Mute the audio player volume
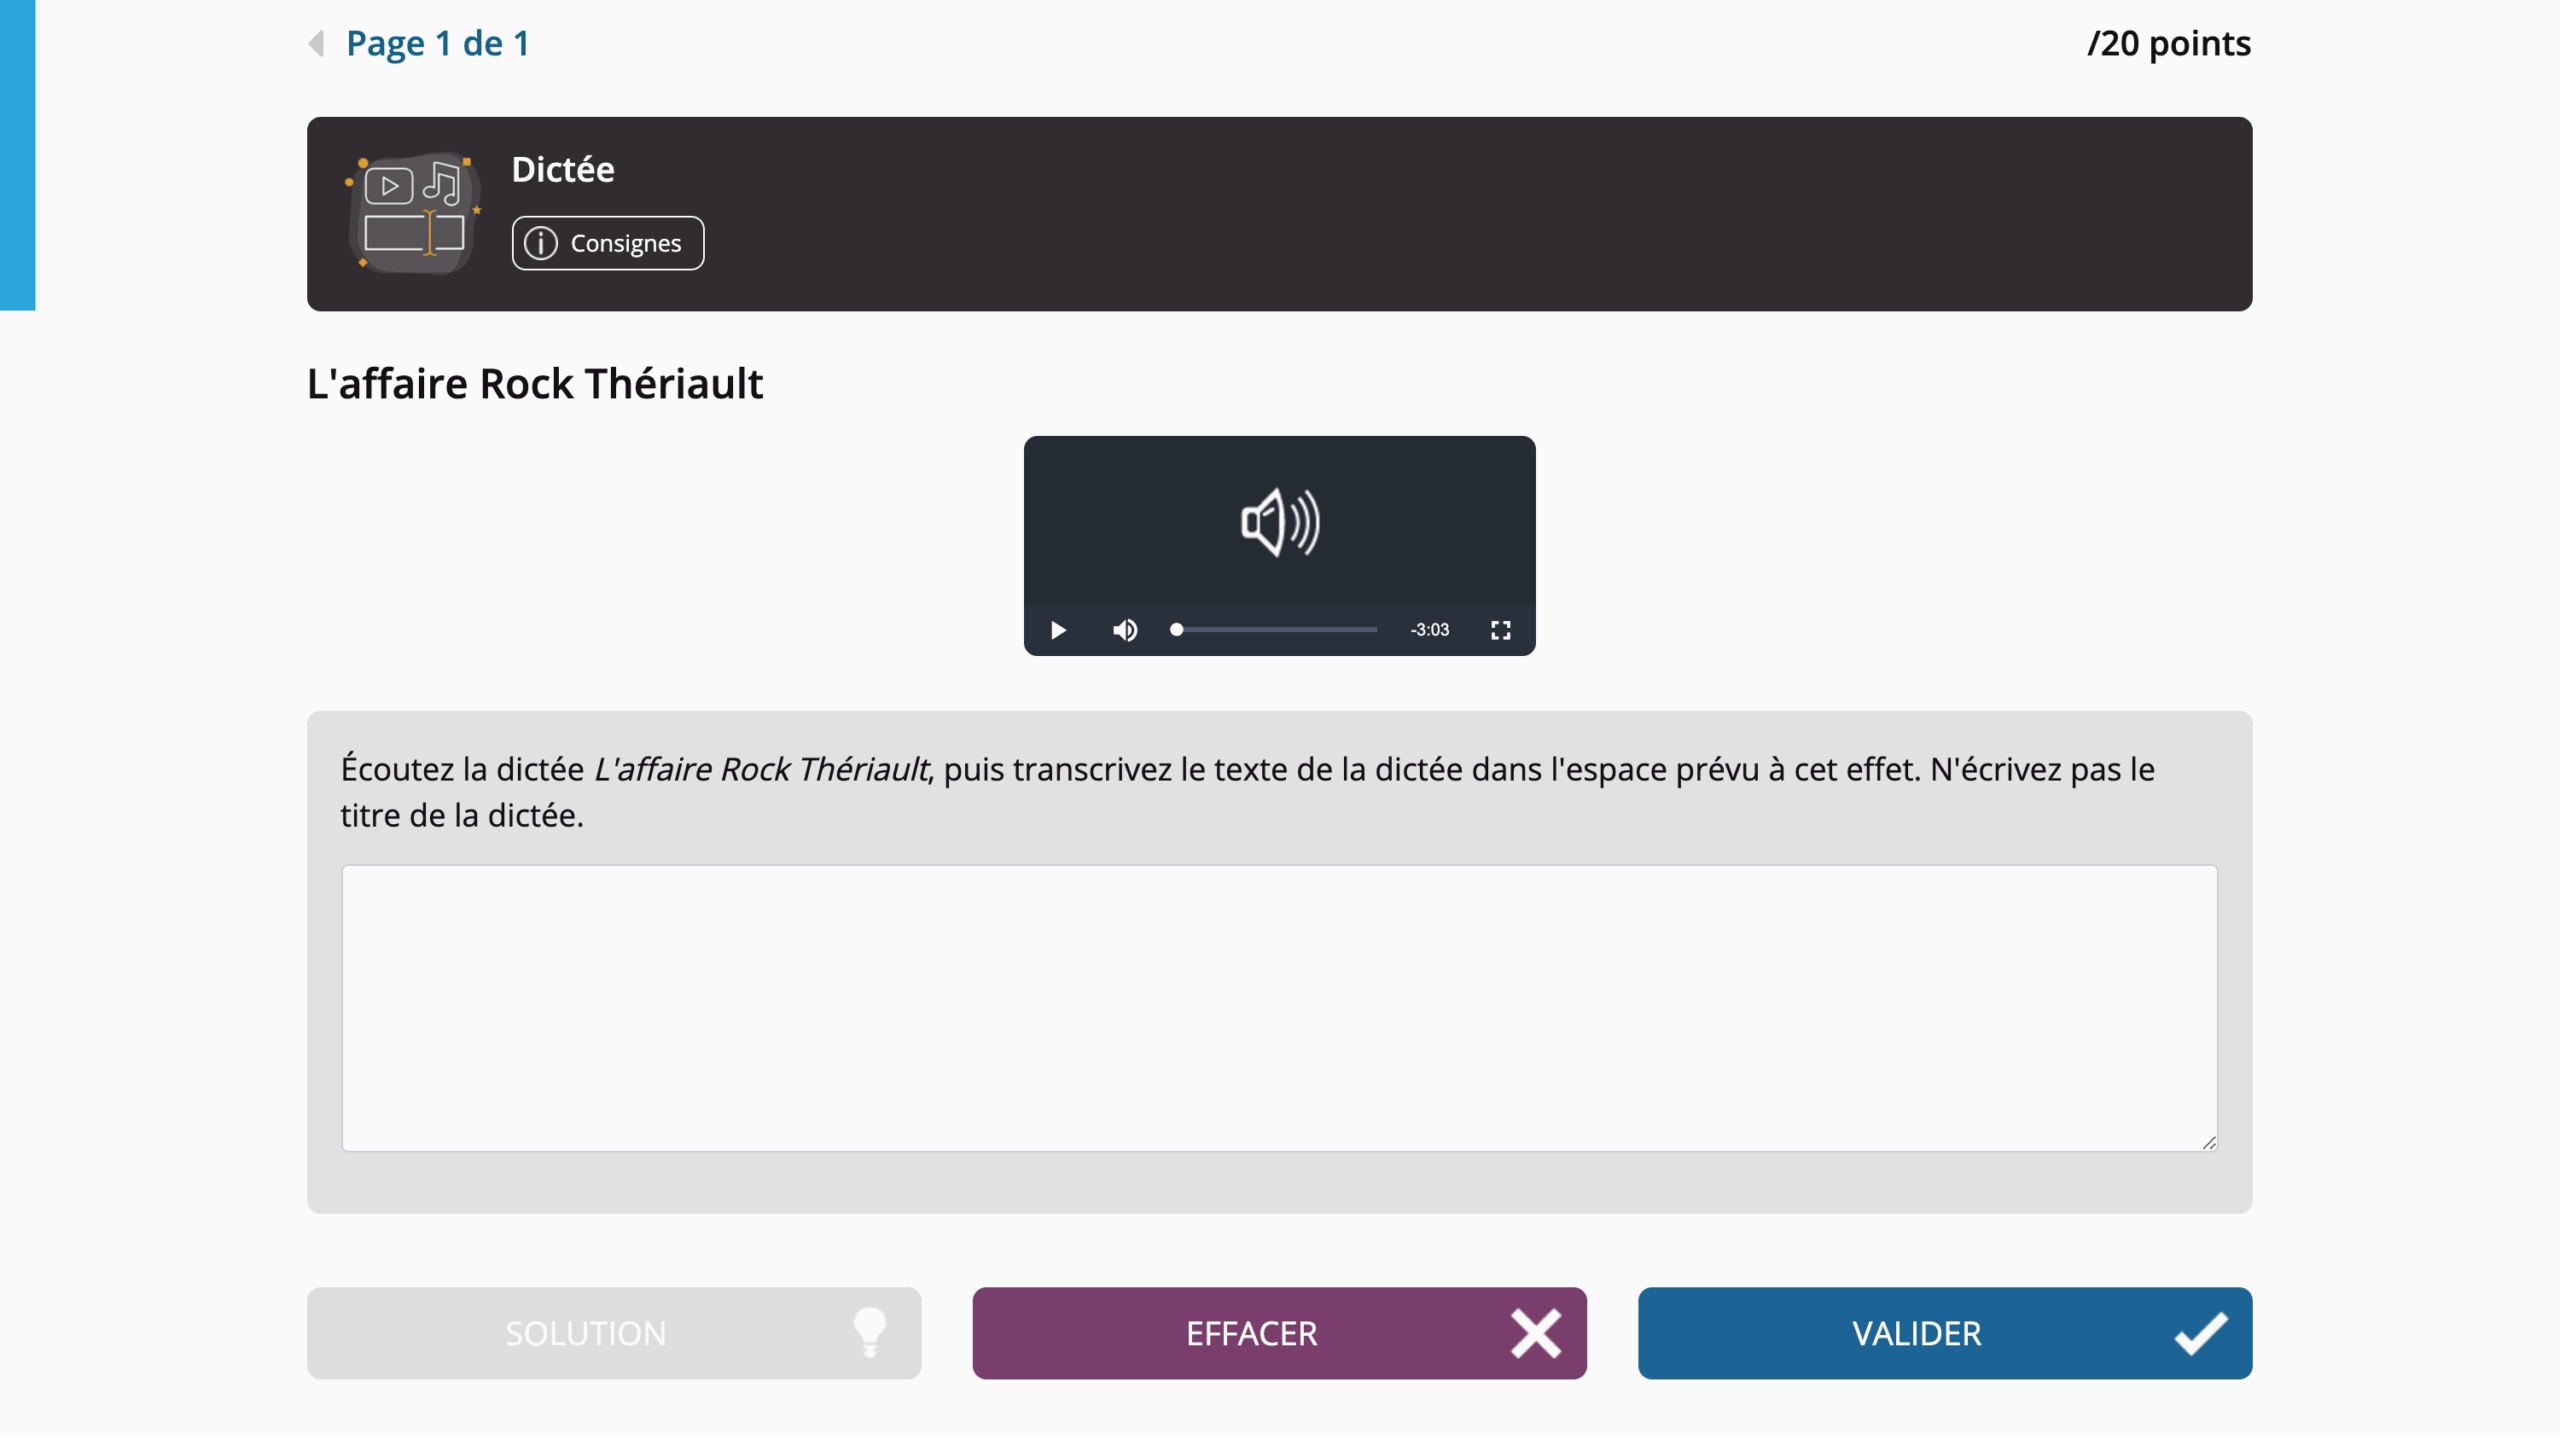 pos(1125,630)
